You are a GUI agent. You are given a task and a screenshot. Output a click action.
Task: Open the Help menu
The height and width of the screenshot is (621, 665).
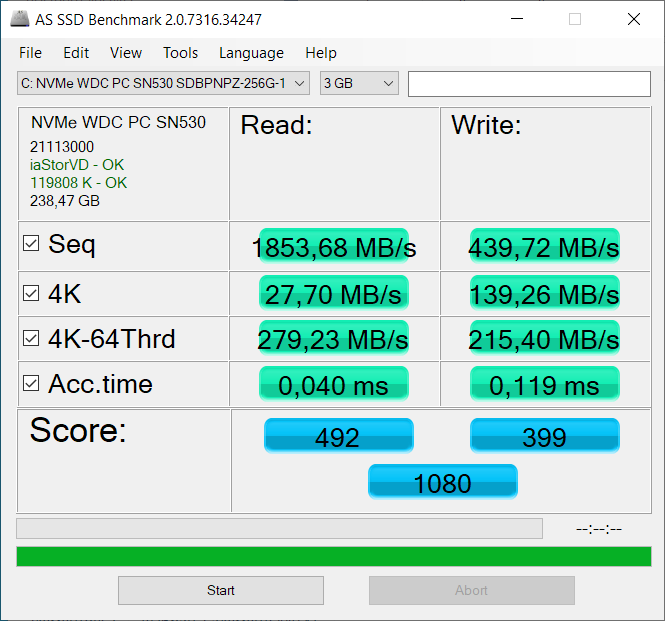[x=321, y=53]
